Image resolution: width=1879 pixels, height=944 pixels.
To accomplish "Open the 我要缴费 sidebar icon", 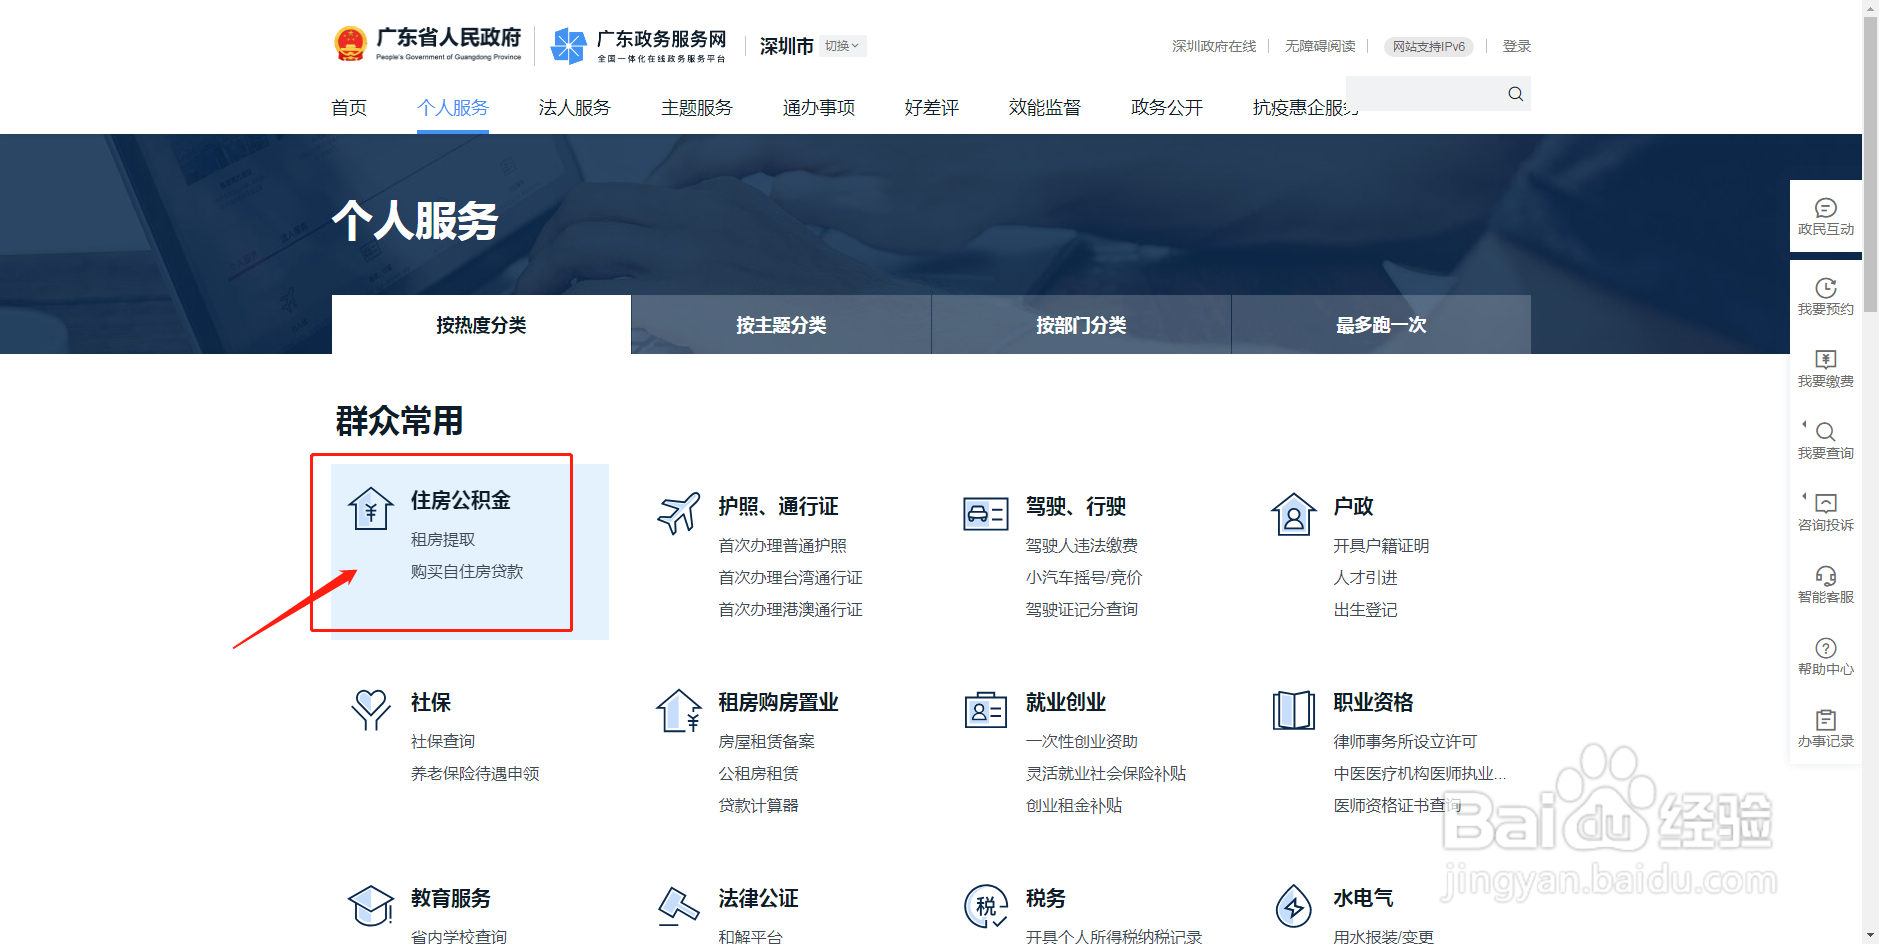I will [x=1826, y=360].
